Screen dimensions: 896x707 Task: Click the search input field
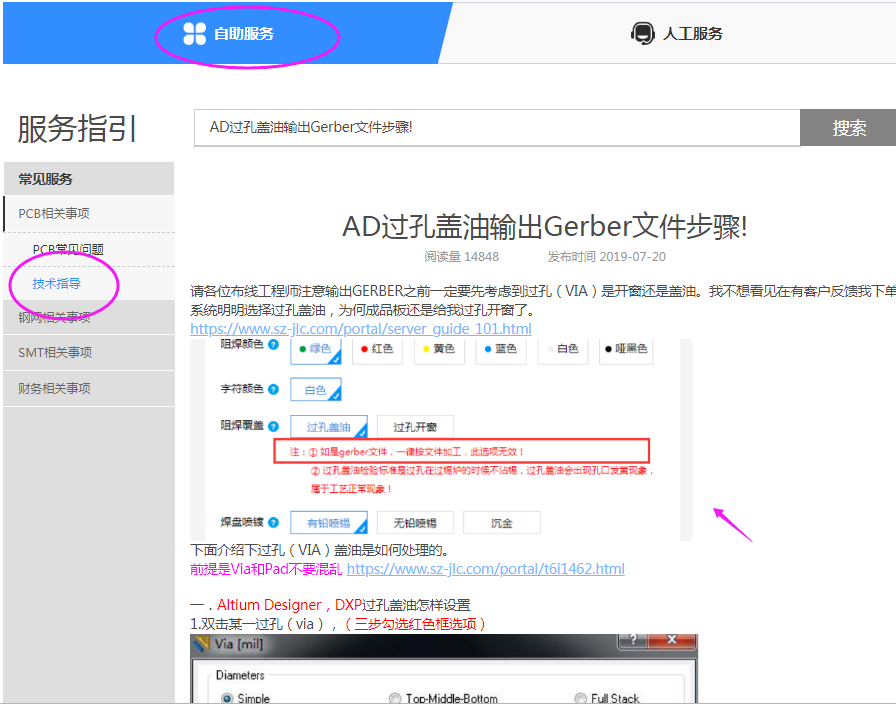tap(497, 128)
